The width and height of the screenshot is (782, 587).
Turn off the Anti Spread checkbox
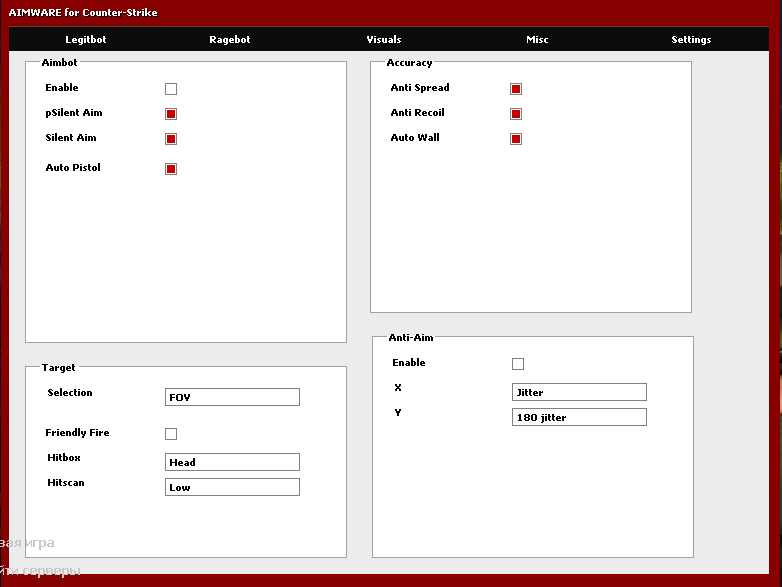516,89
